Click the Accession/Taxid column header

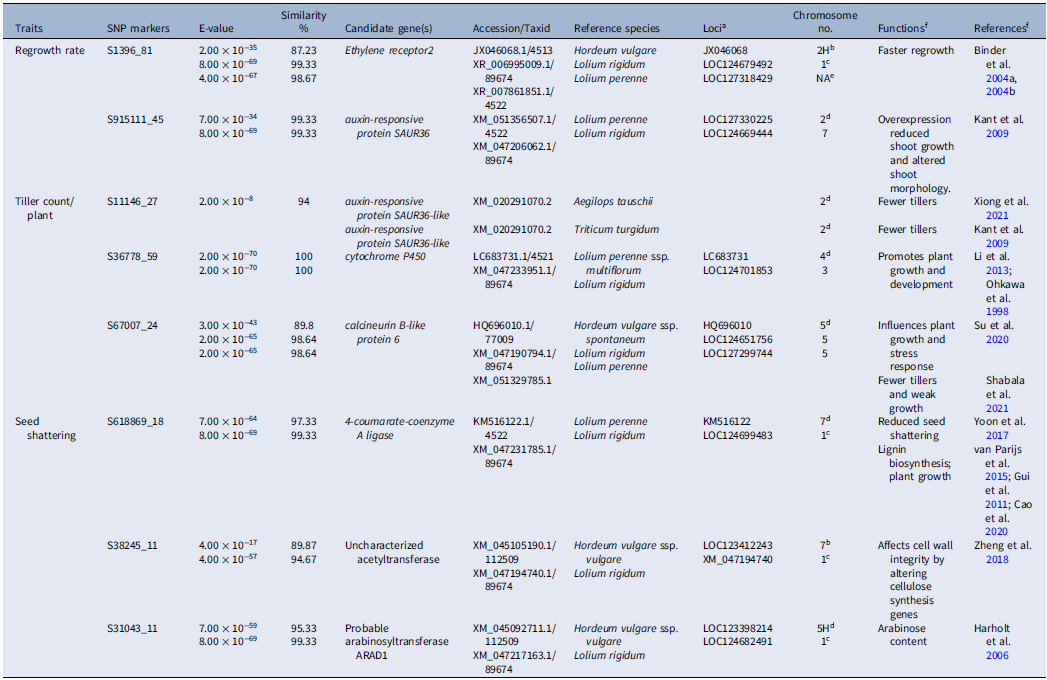(511, 28)
